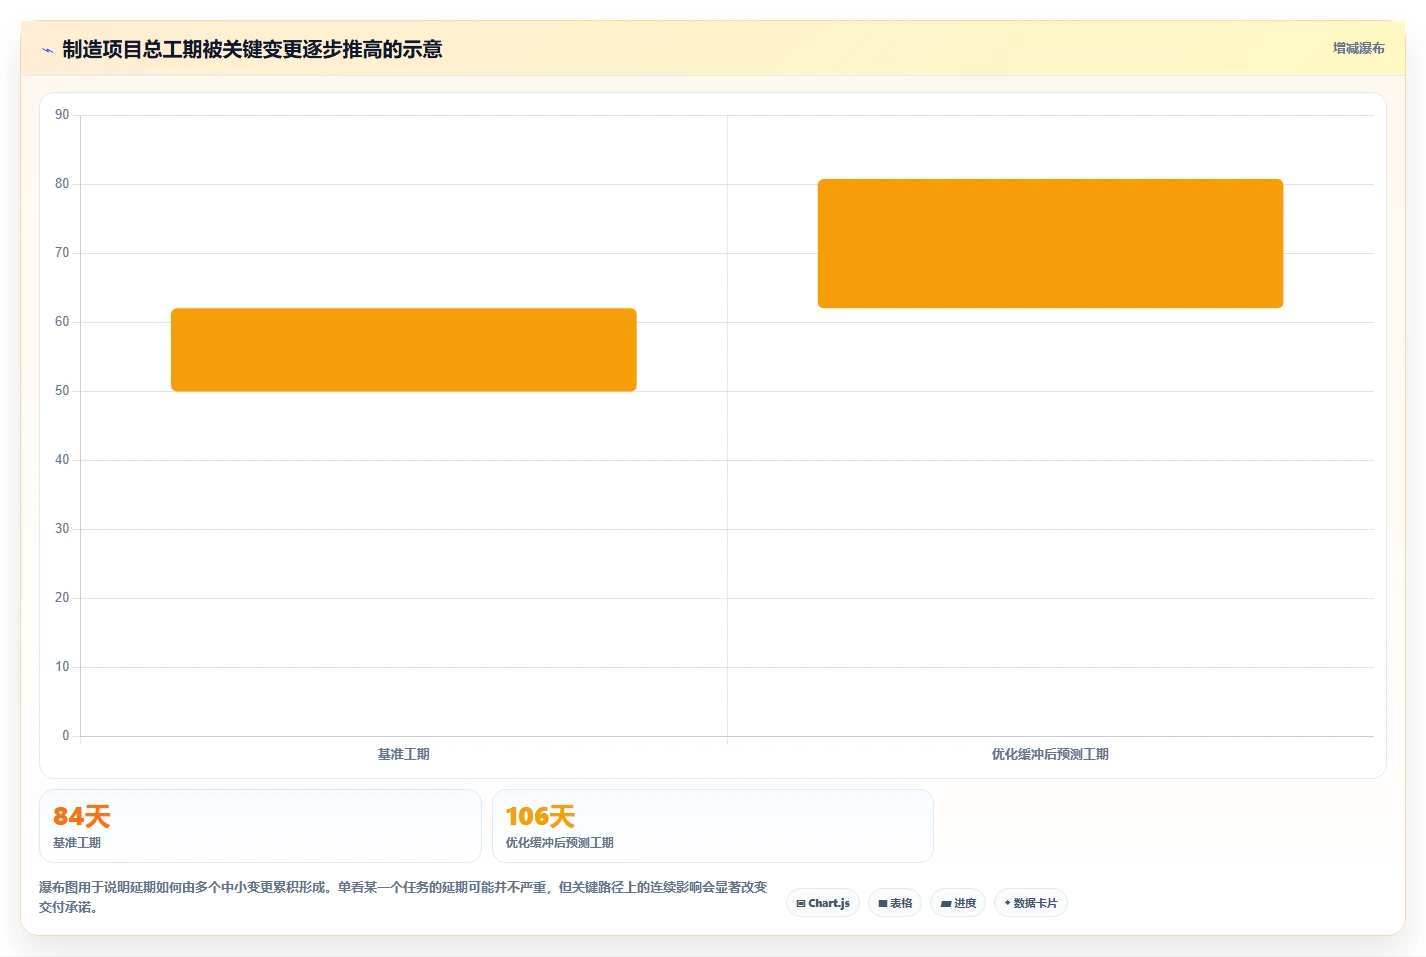Click the 表格 tag chip
Screen dimensions: 1426x957
895,903
